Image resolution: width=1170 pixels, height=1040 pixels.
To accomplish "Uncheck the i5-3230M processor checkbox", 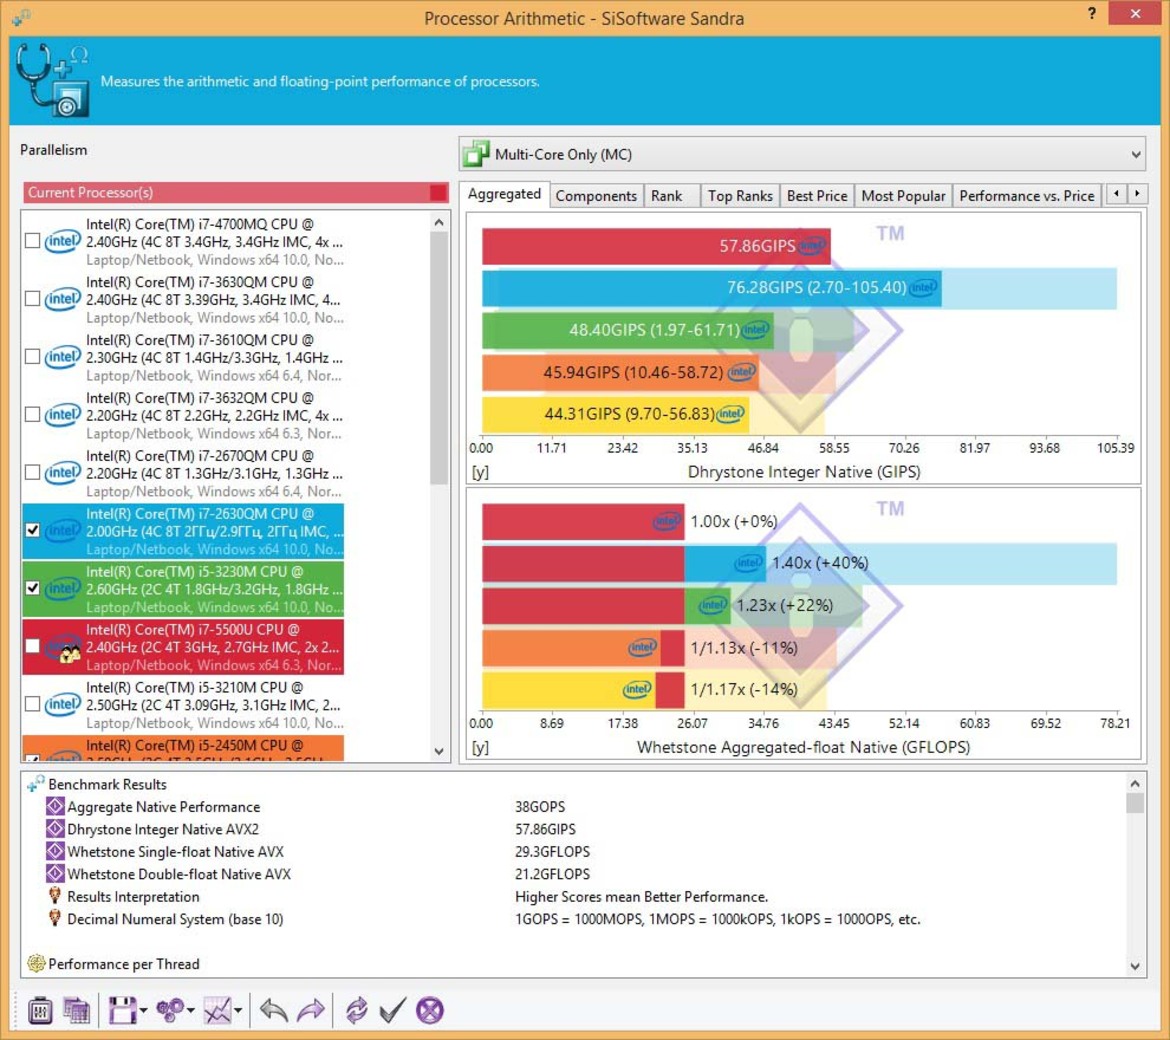I will [x=32, y=589].
